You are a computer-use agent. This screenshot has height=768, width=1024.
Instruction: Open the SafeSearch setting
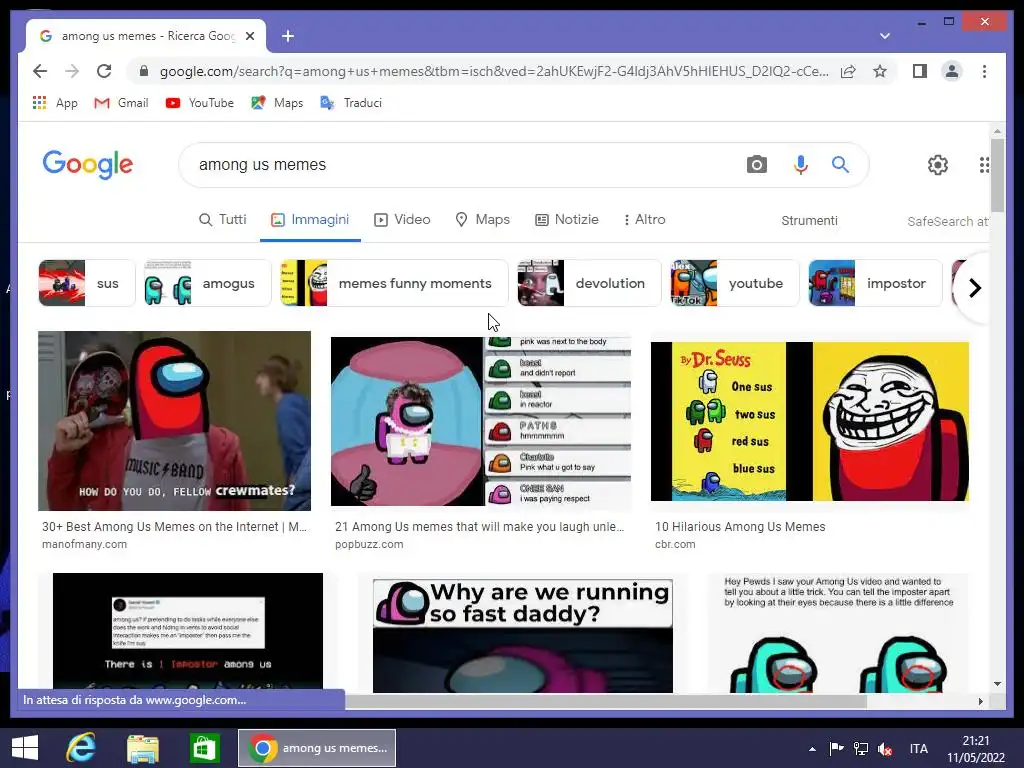[948, 221]
